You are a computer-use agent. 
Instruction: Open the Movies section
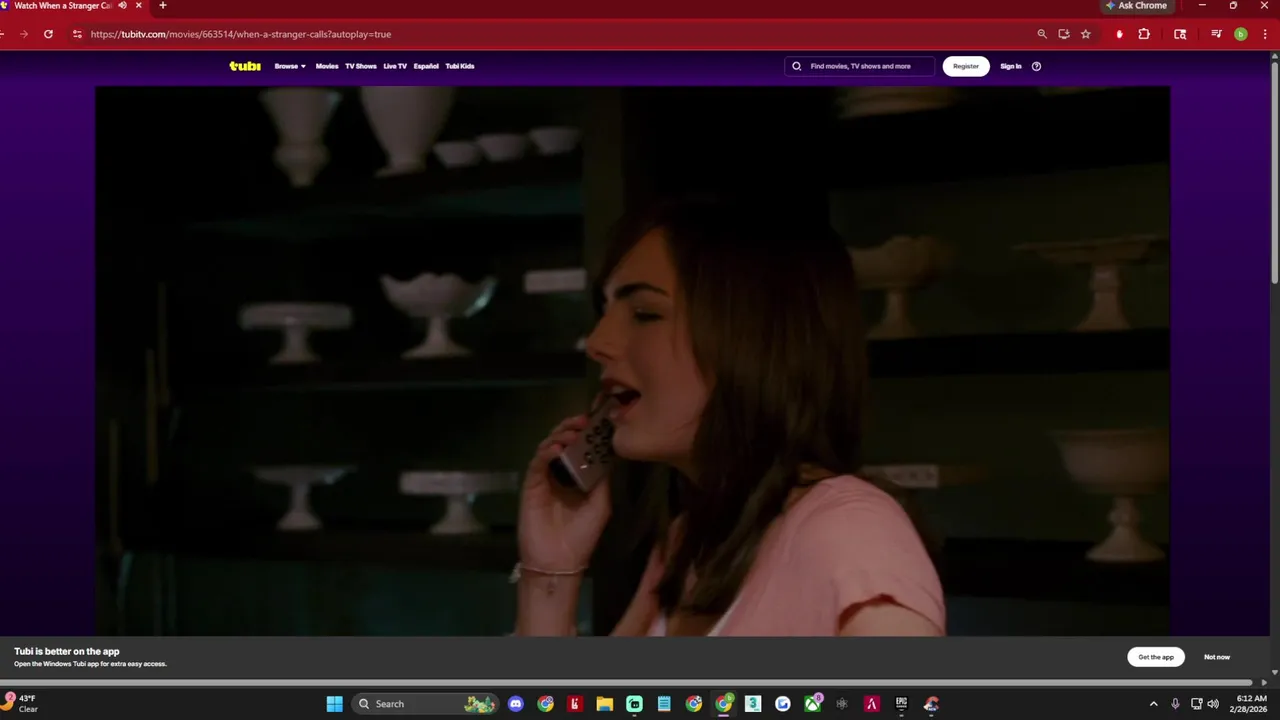[x=327, y=66]
